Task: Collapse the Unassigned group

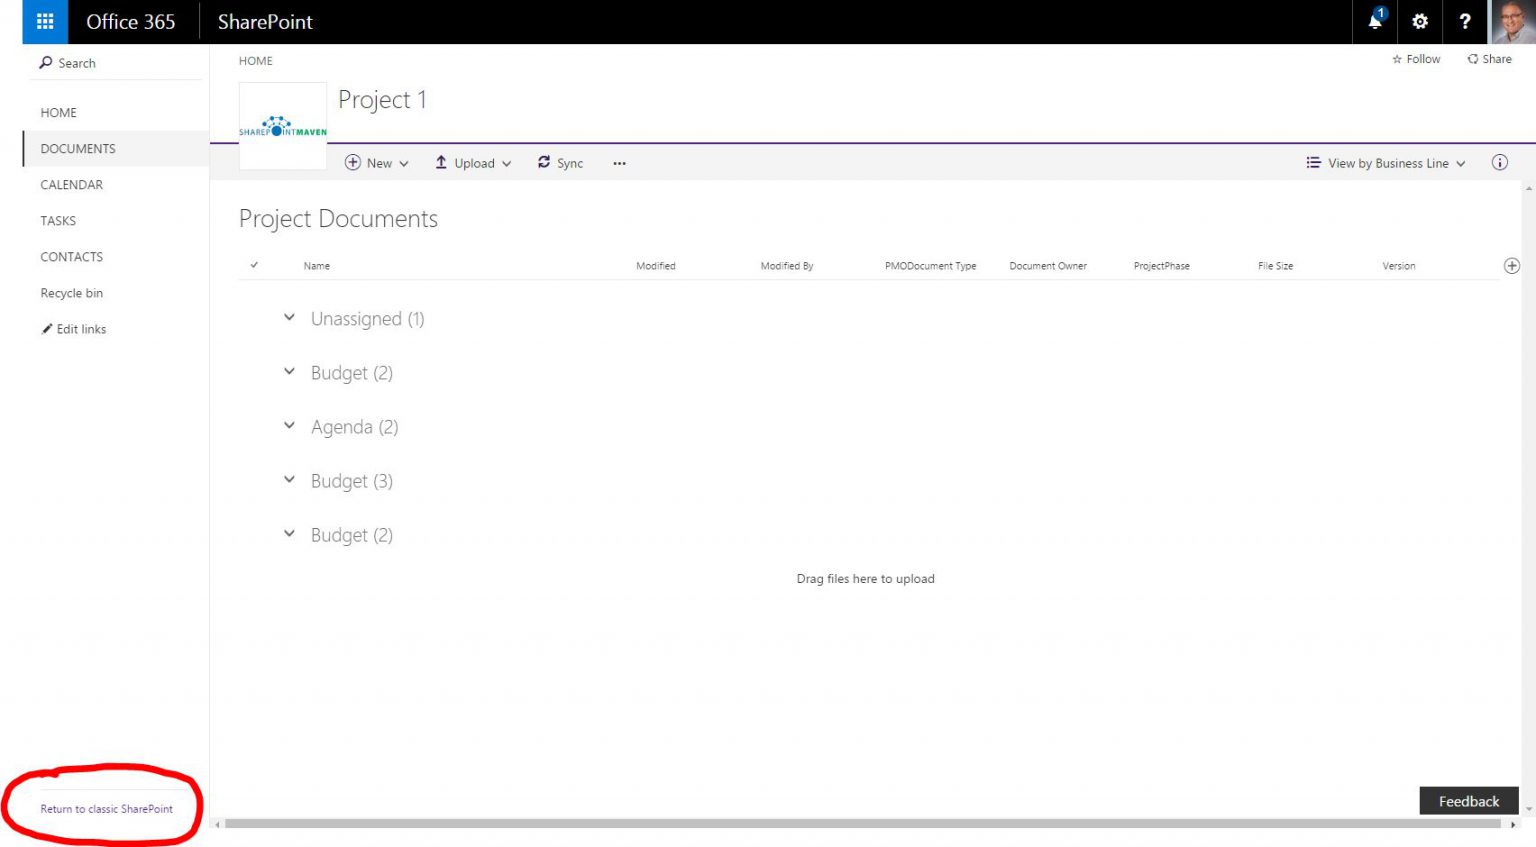Action: [289, 318]
